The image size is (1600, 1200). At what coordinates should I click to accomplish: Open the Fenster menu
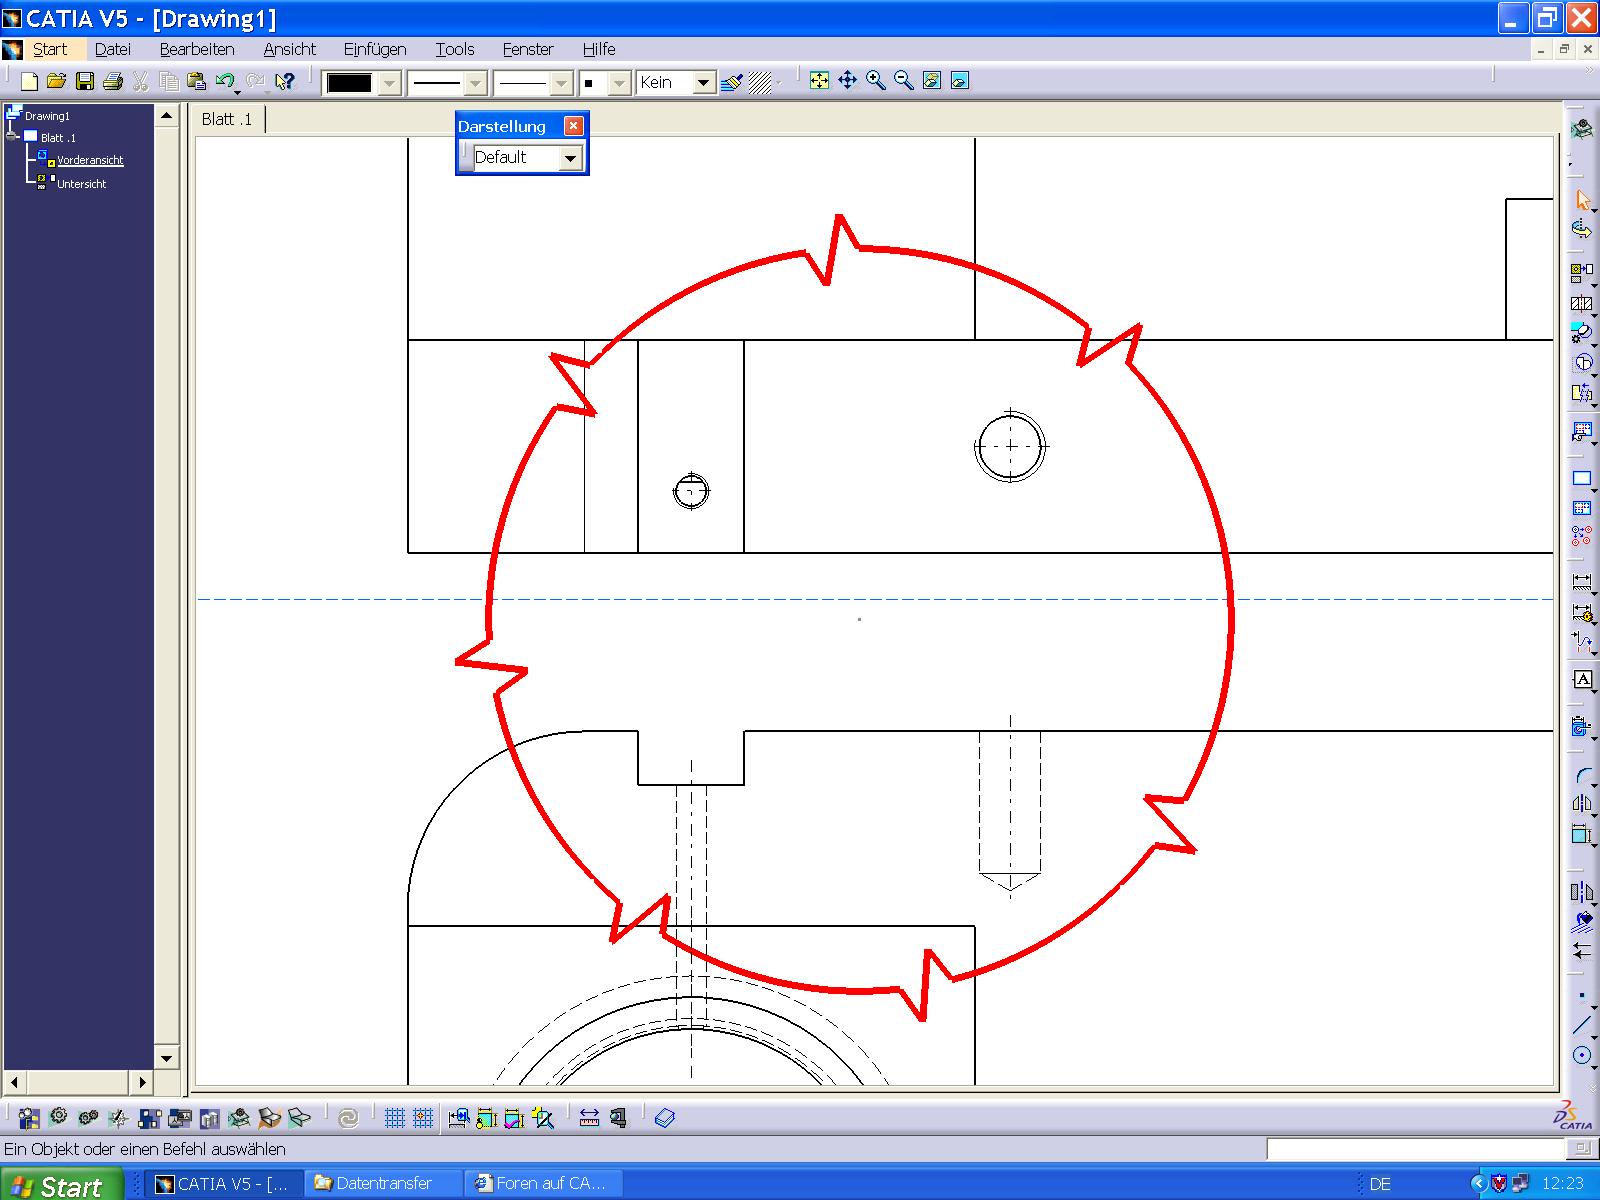click(528, 49)
